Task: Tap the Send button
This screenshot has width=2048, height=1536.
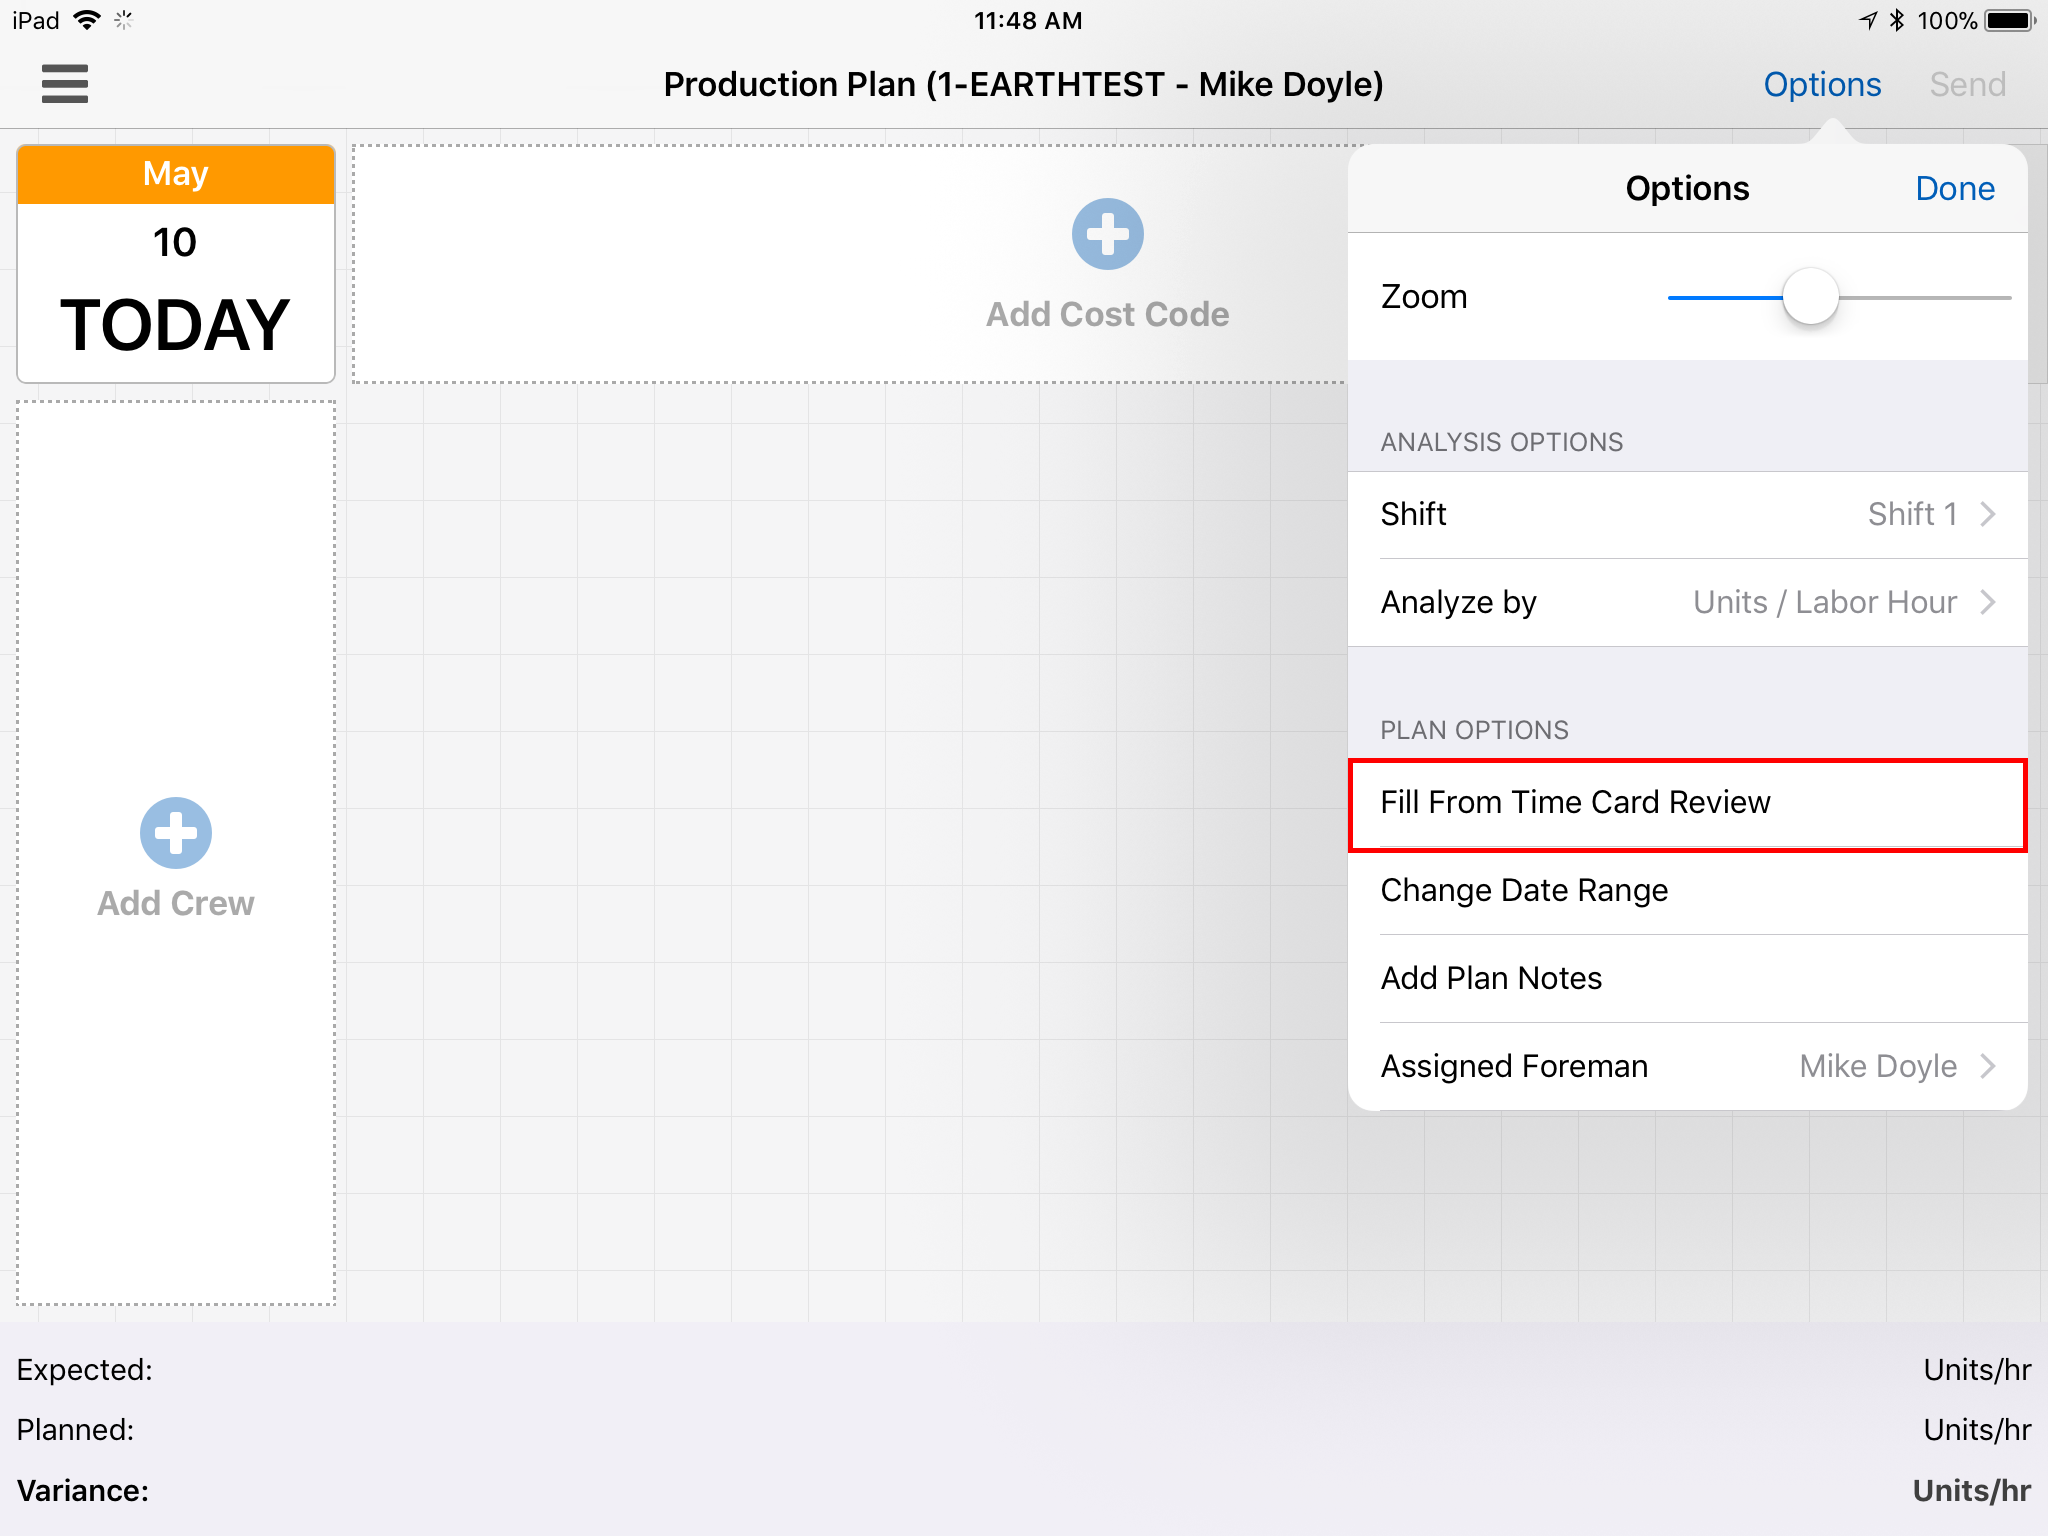Action: 1967,84
